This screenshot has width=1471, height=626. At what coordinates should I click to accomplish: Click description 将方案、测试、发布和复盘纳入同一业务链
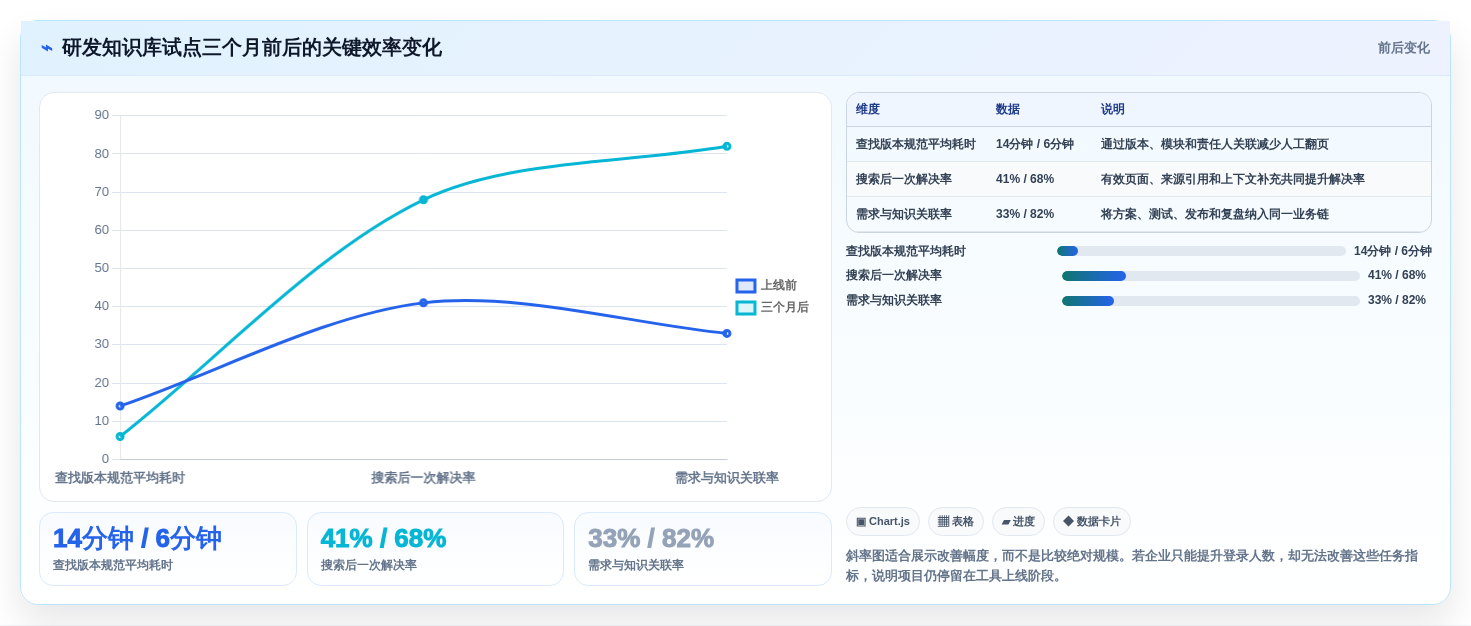[x=1215, y=214]
